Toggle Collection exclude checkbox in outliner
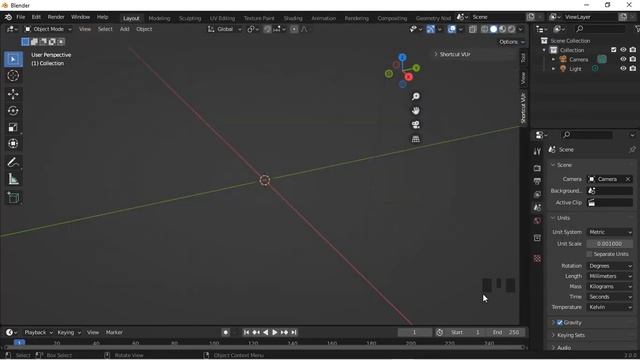The width and height of the screenshot is (640, 360). click(613, 50)
